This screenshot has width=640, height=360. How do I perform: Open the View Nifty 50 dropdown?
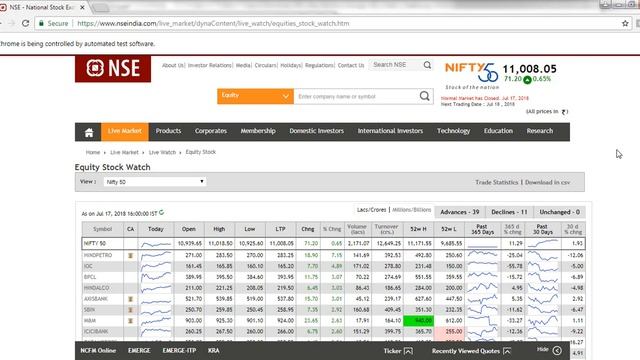[x=155, y=182]
